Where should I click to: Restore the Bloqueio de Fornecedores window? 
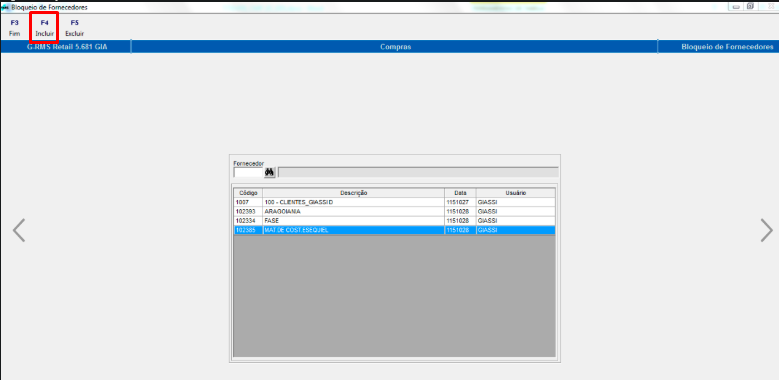coord(750,6)
